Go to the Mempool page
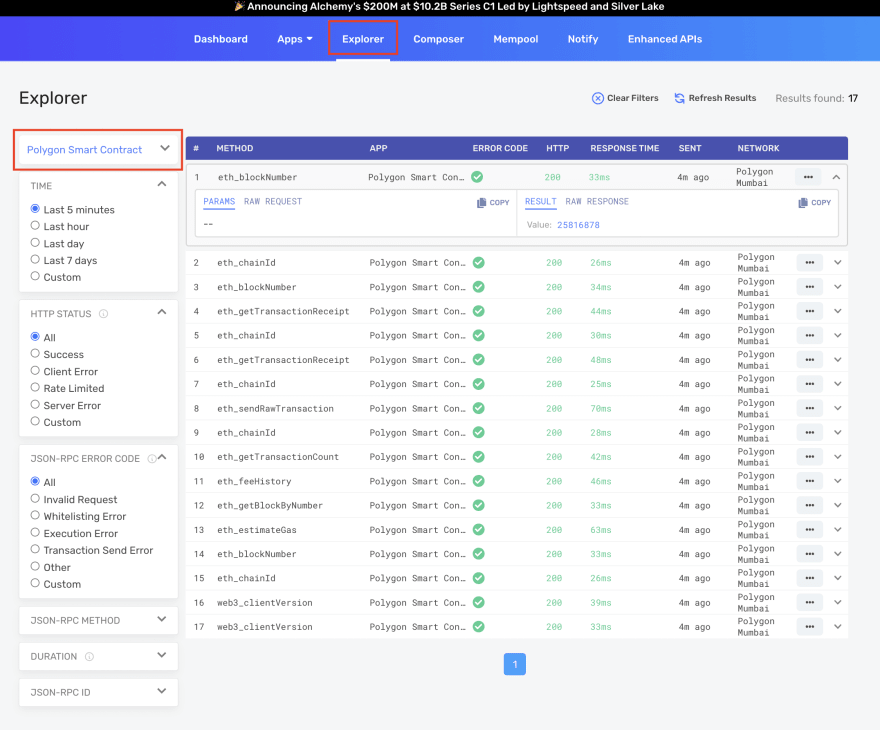Image resolution: width=880 pixels, height=730 pixels. 515,39
